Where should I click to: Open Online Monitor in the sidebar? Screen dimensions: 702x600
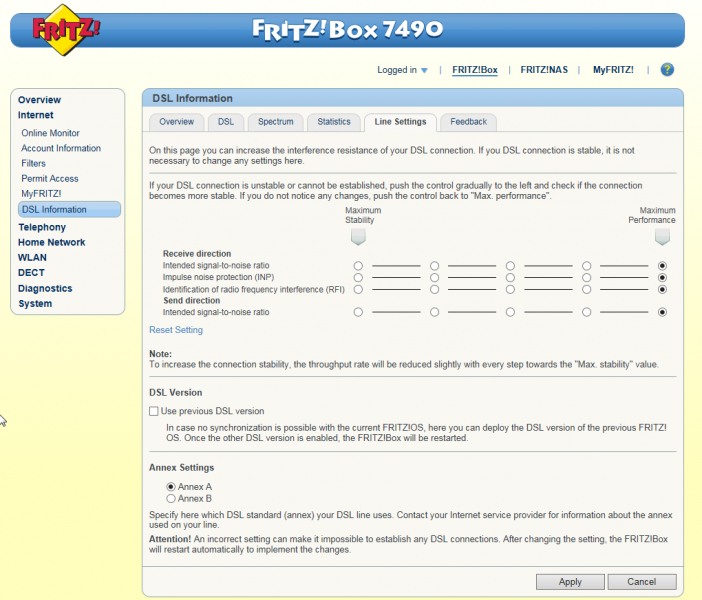50,133
